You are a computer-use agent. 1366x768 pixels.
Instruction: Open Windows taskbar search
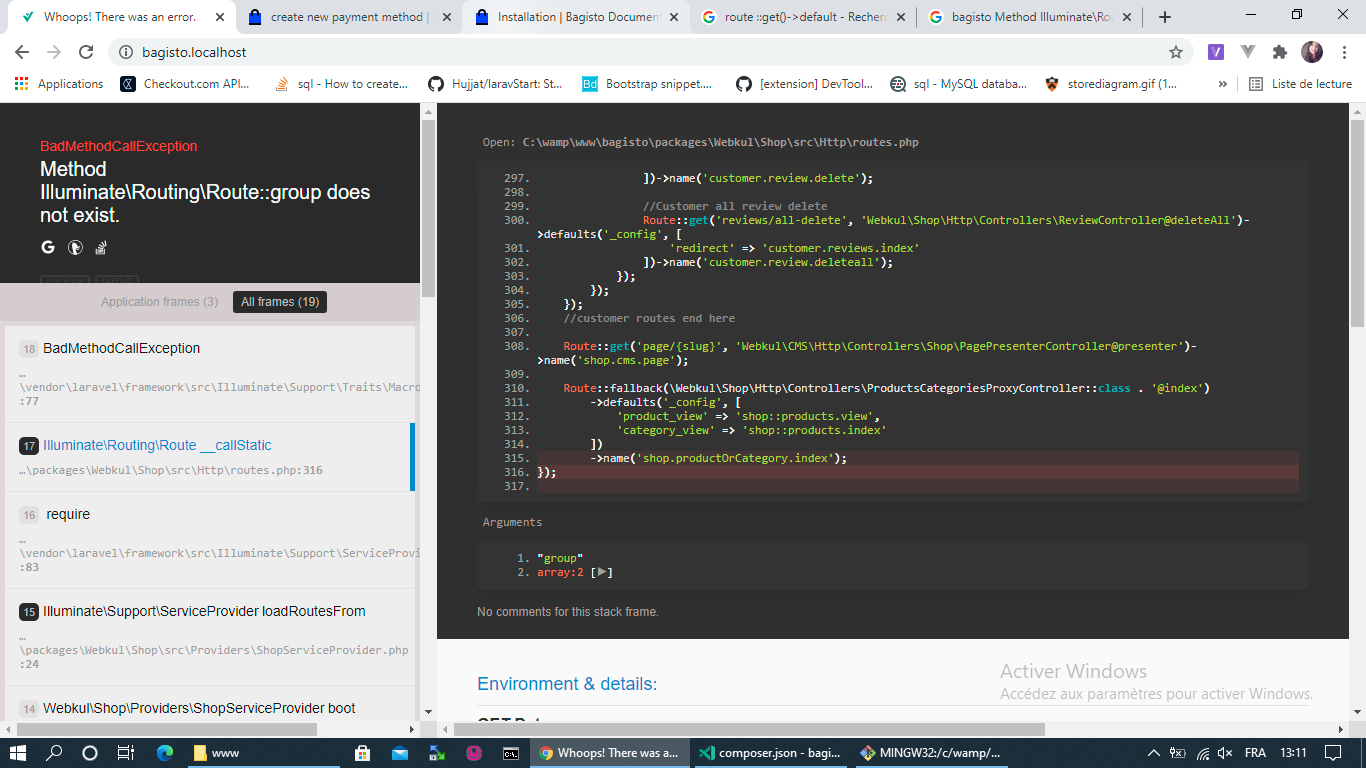click(x=54, y=753)
